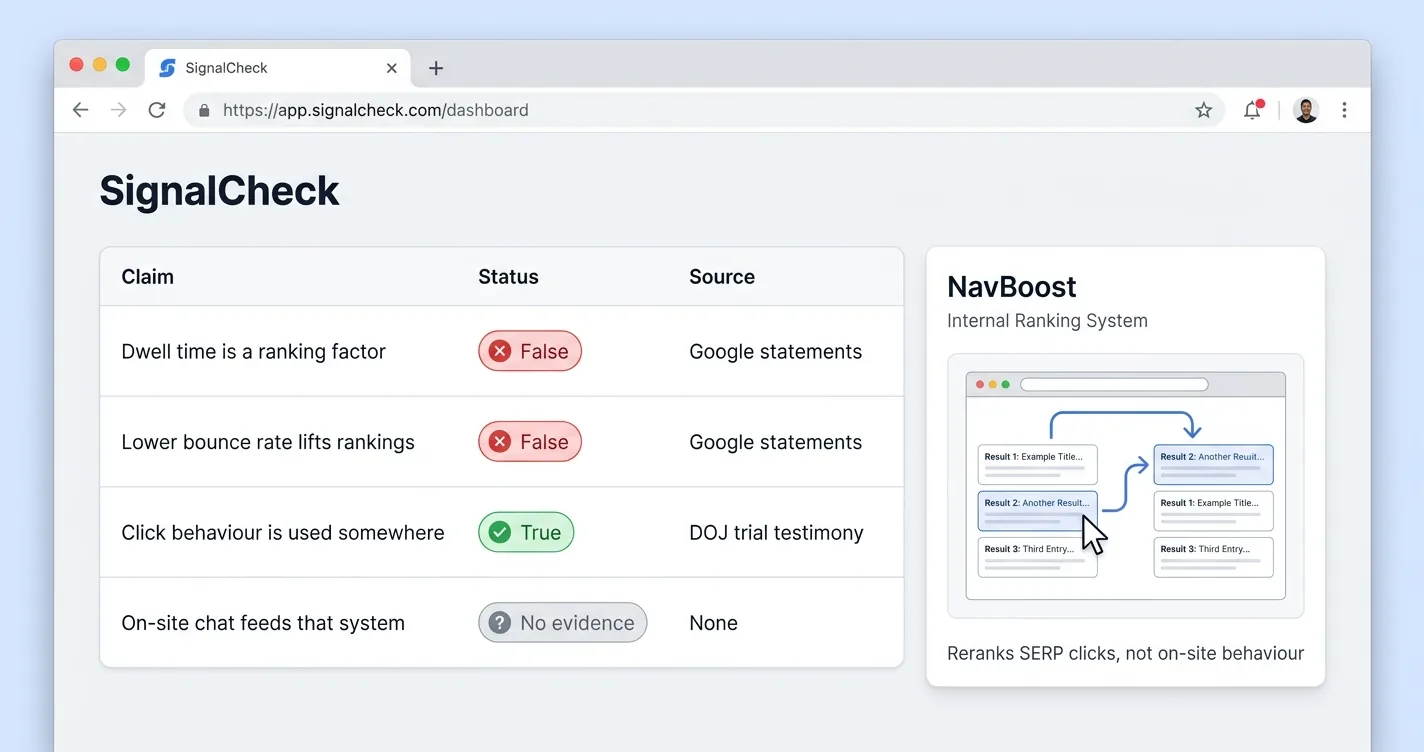
Task: Click the Status column header
Action: (x=508, y=277)
